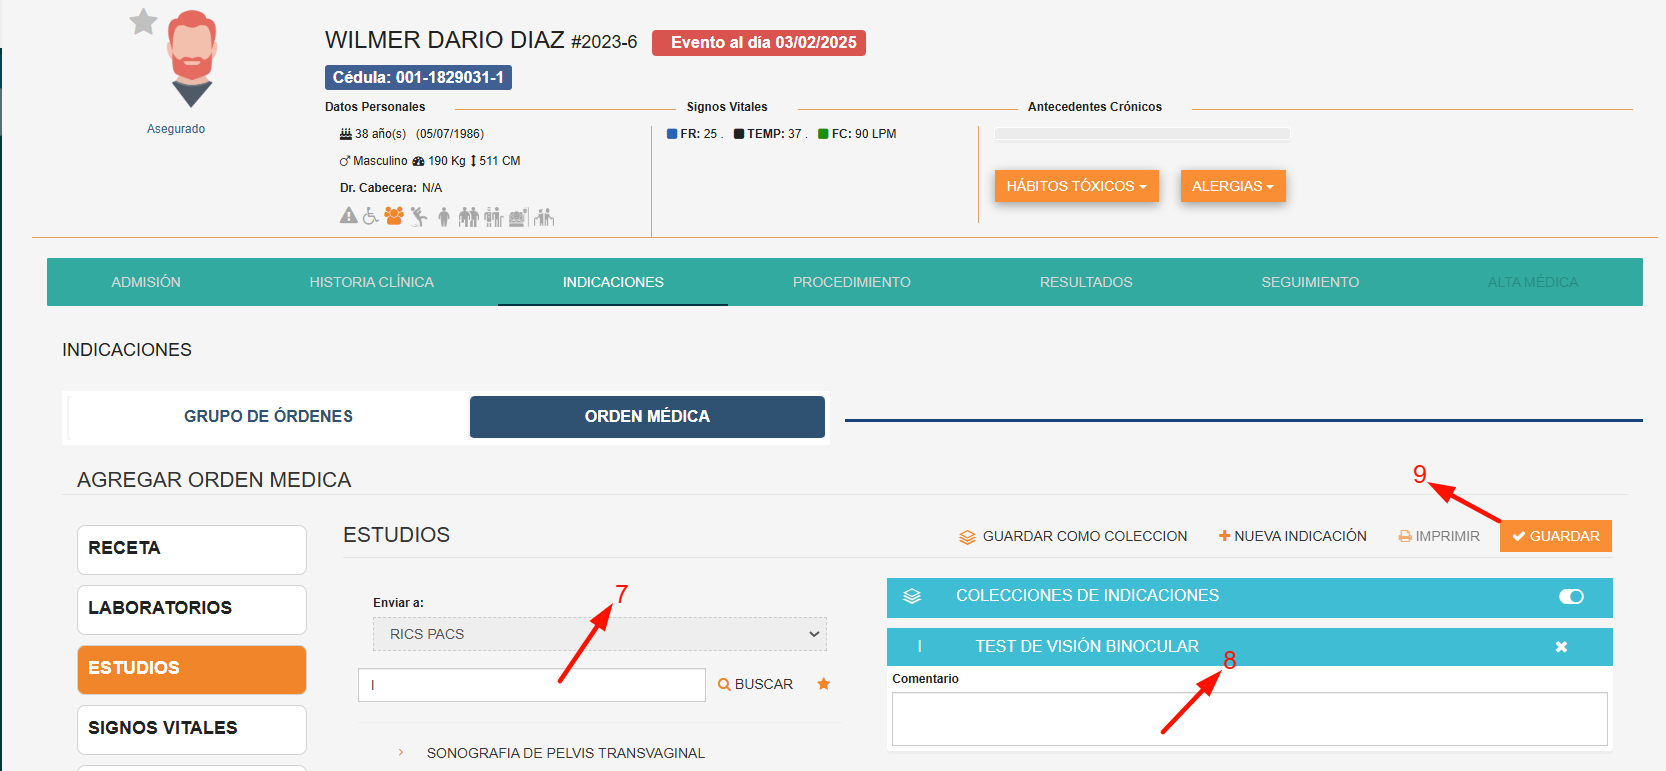Click the wheelchair disability icon

click(370, 216)
